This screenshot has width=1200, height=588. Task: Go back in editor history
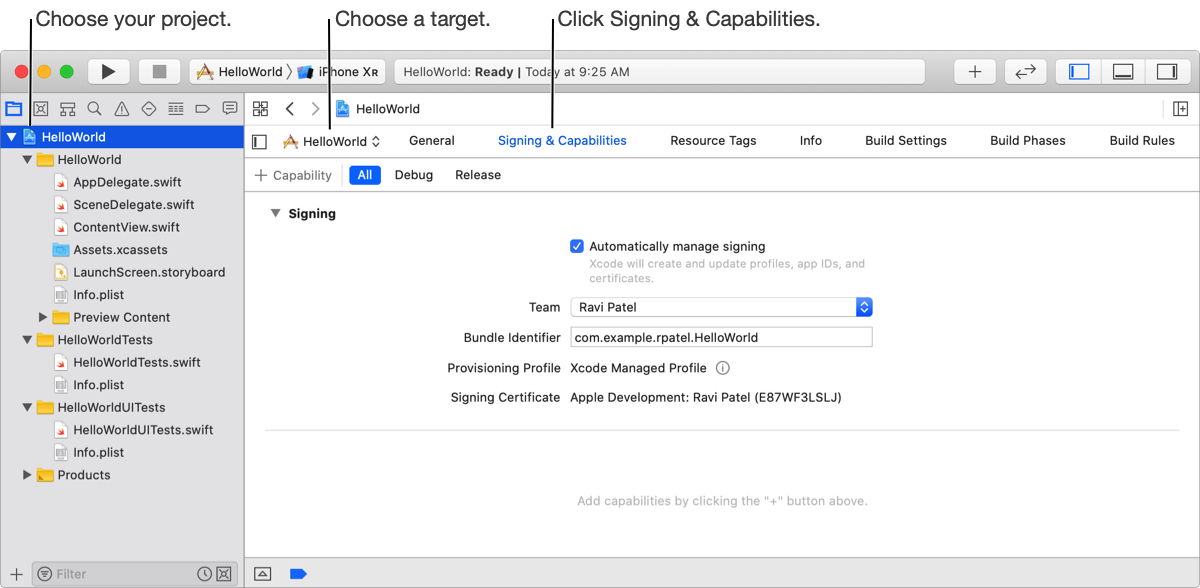point(290,108)
